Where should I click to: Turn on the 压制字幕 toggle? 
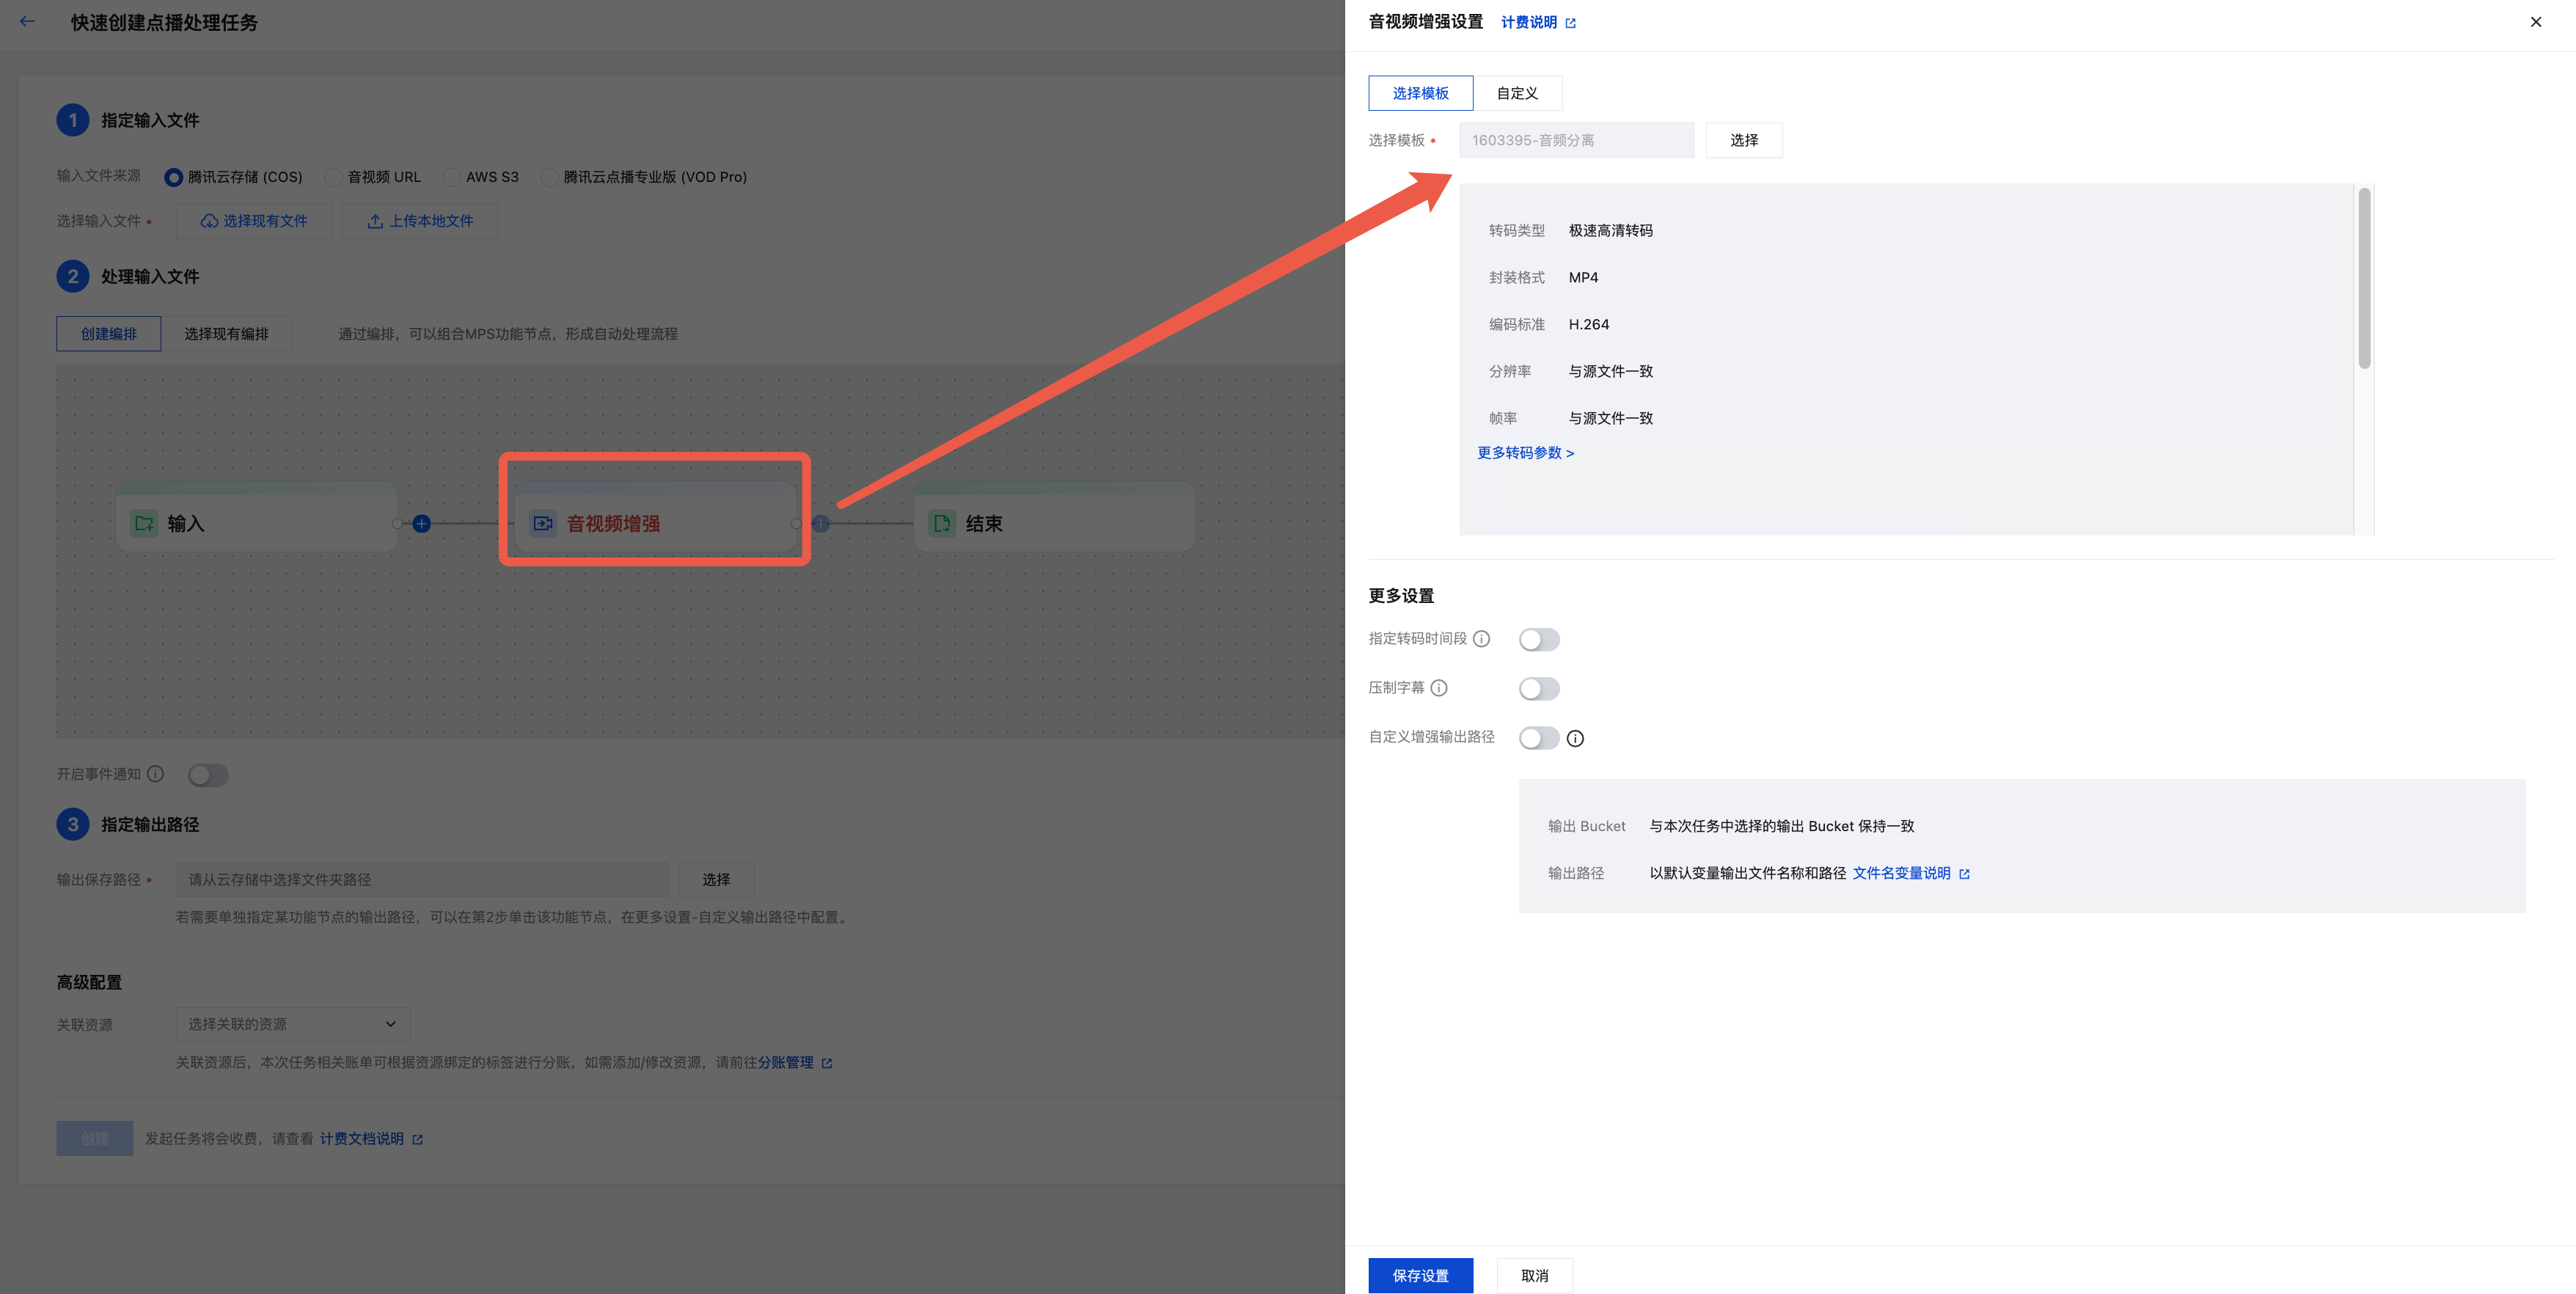click(x=1539, y=689)
